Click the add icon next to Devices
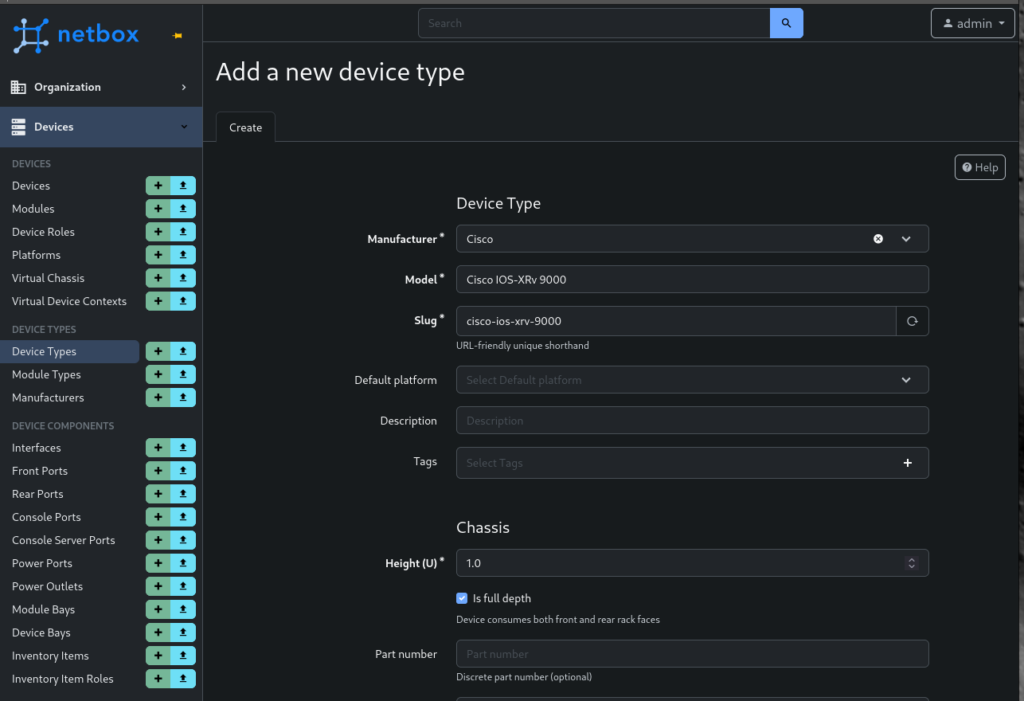 (x=158, y=186)
